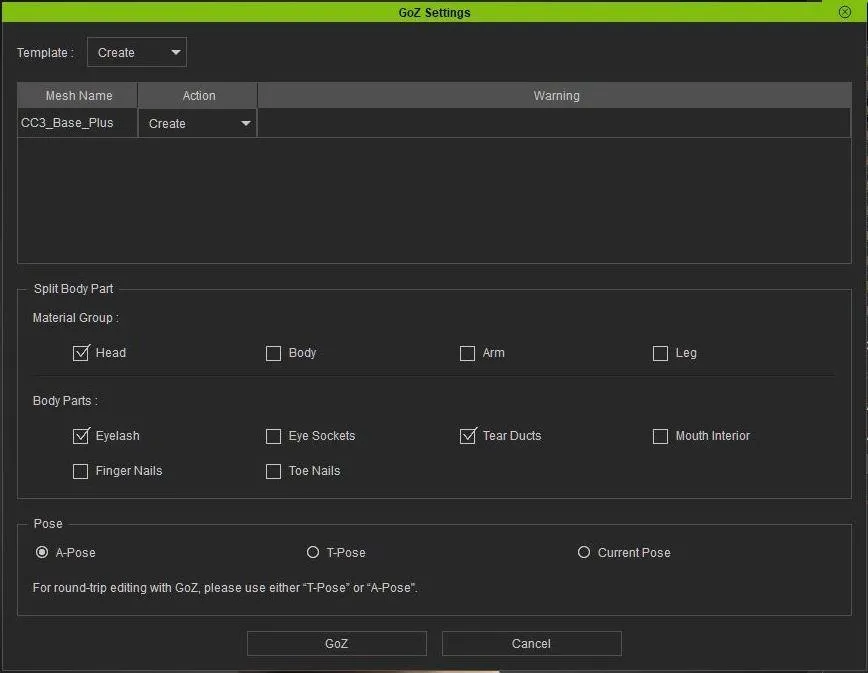
Task: Enable Eye Sockets splitting
Action: 273,436
